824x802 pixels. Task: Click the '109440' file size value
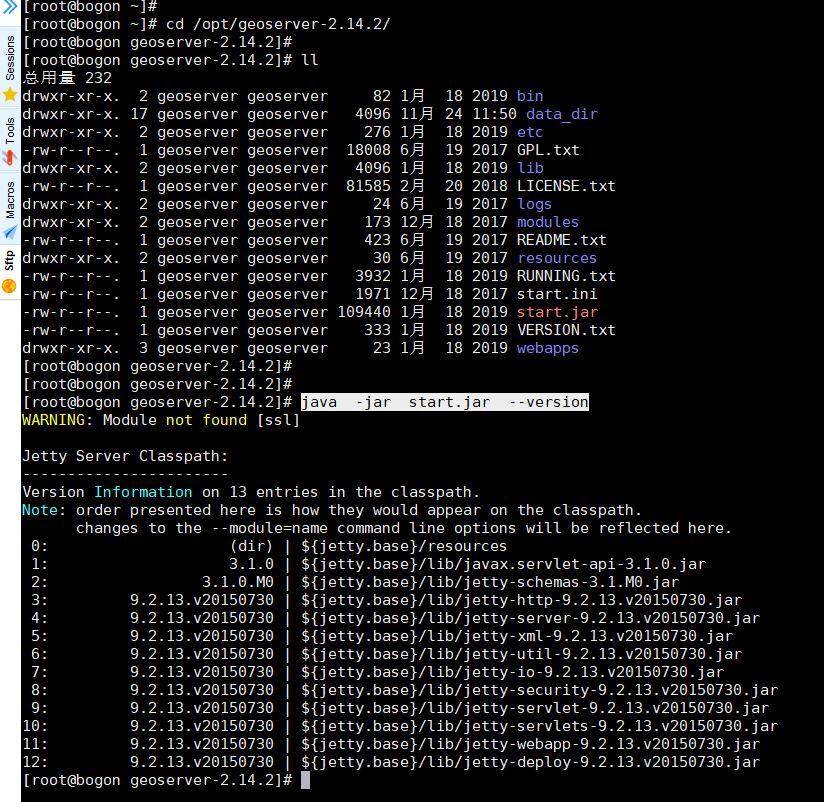coord(364,312)
